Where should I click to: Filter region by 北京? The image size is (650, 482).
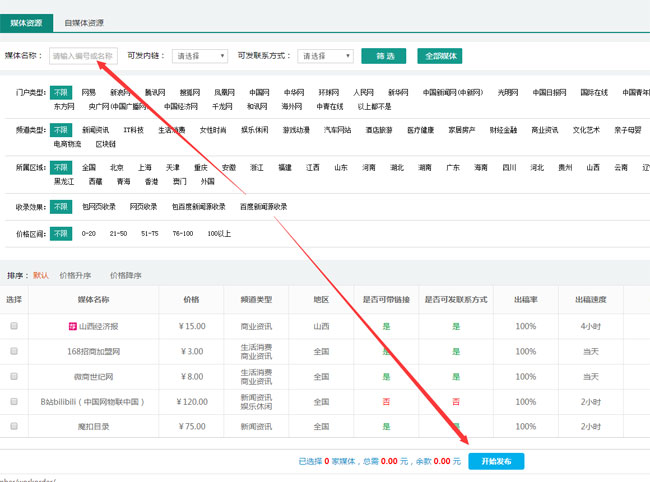pyautogui.click(x=117, y=168)
